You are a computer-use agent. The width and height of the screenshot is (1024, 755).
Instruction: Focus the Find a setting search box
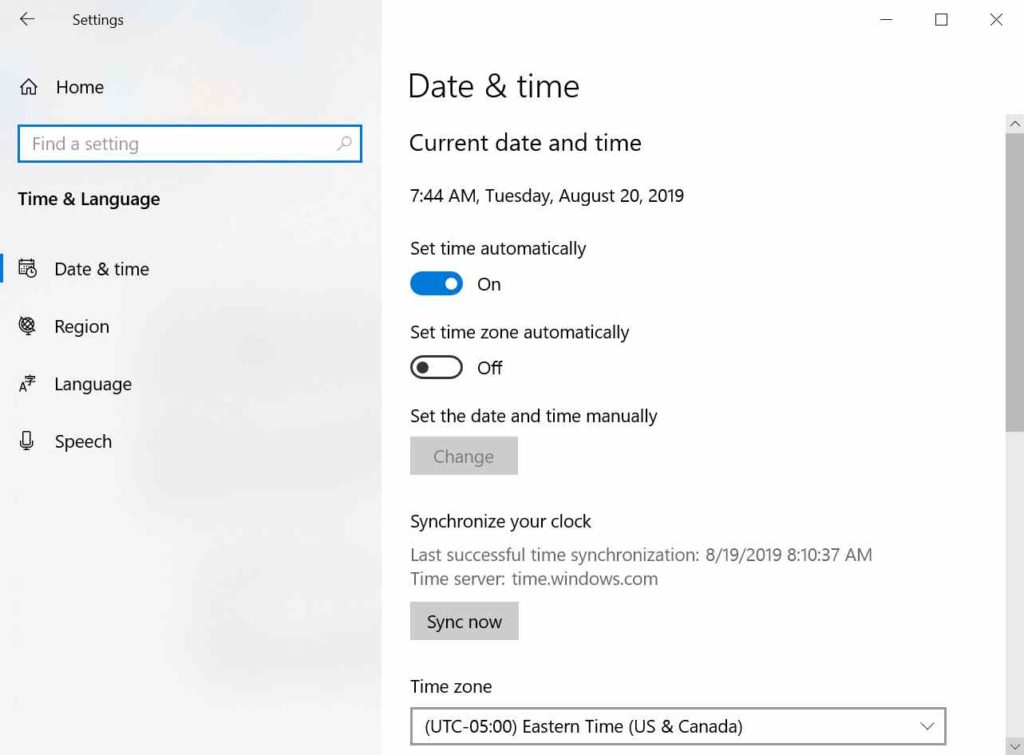pos(189,144)
